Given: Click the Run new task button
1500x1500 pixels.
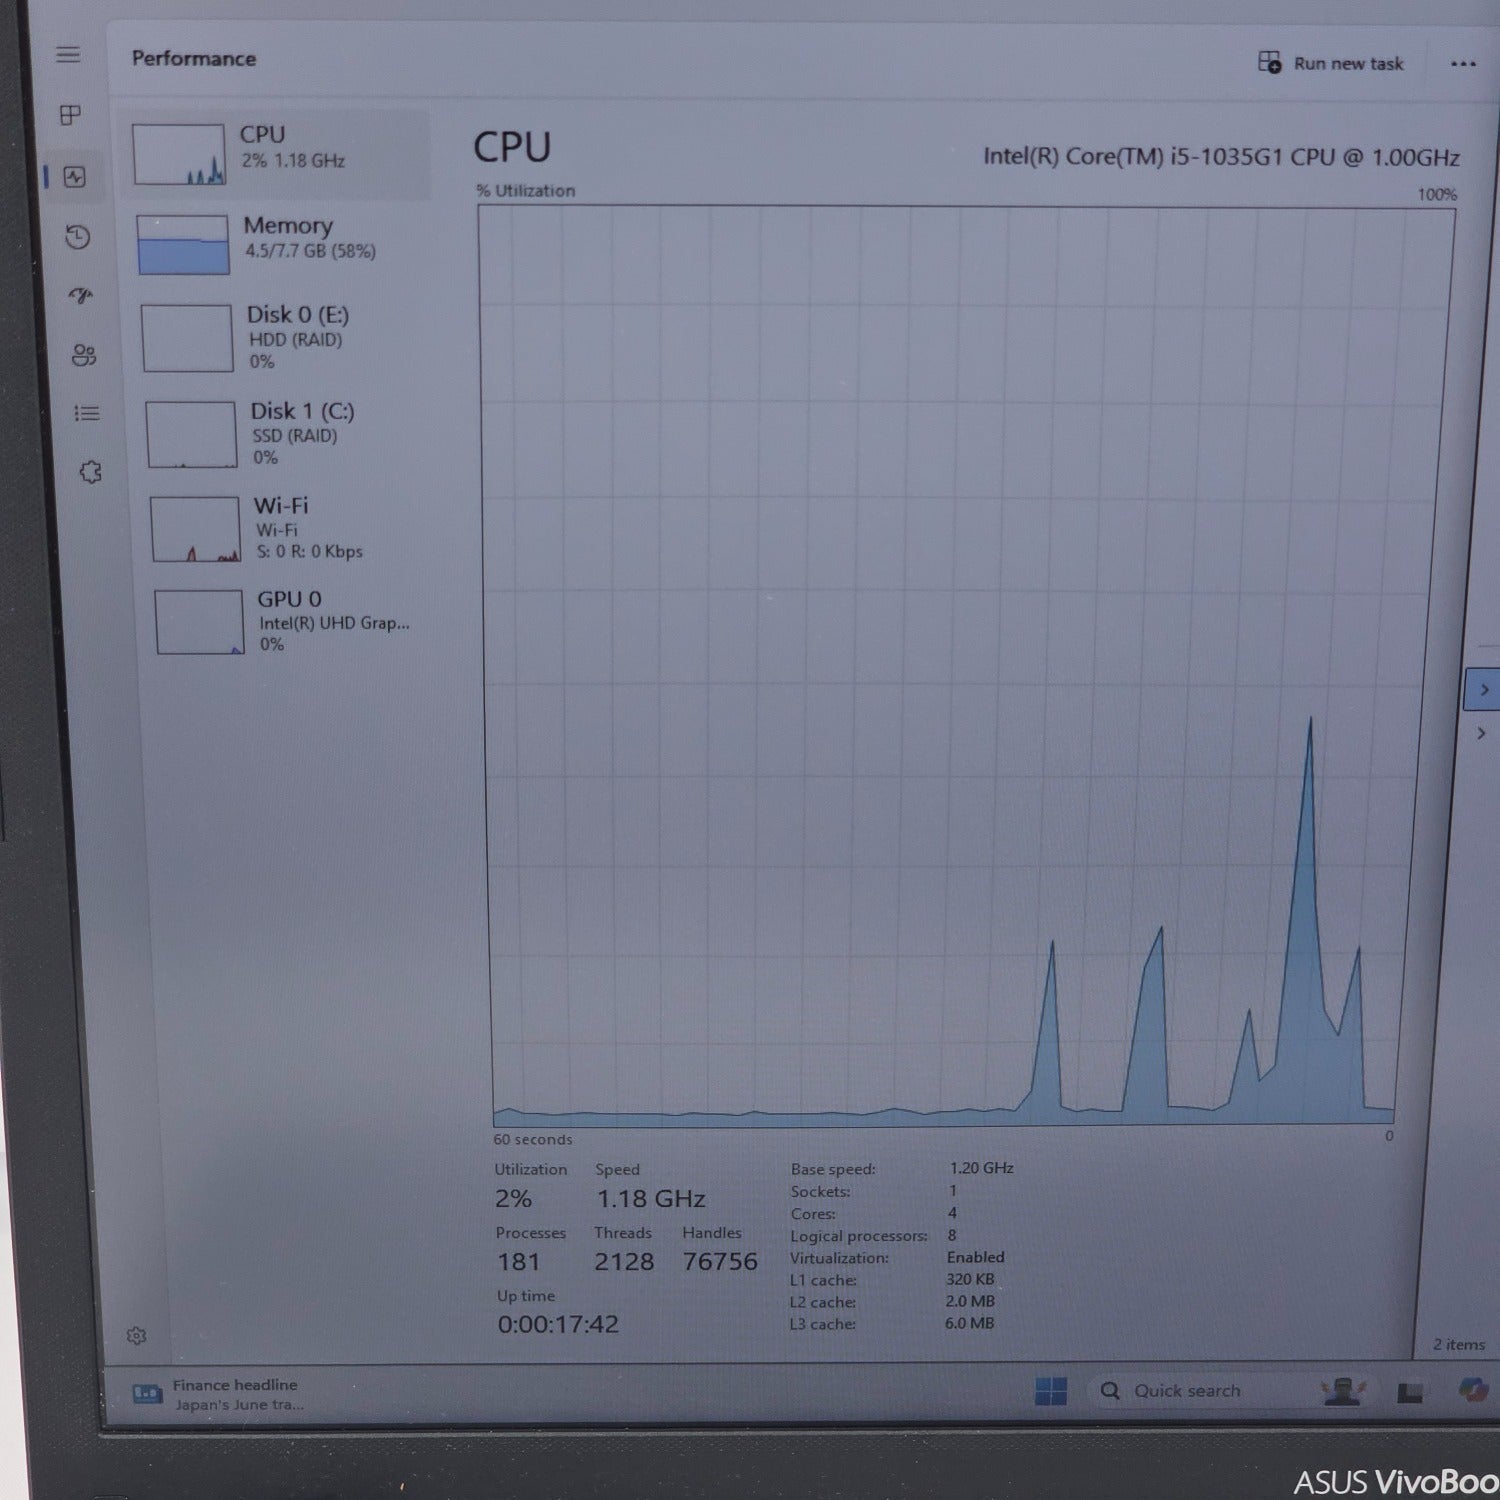Looking at the screenshot, I should [1331, 63].
